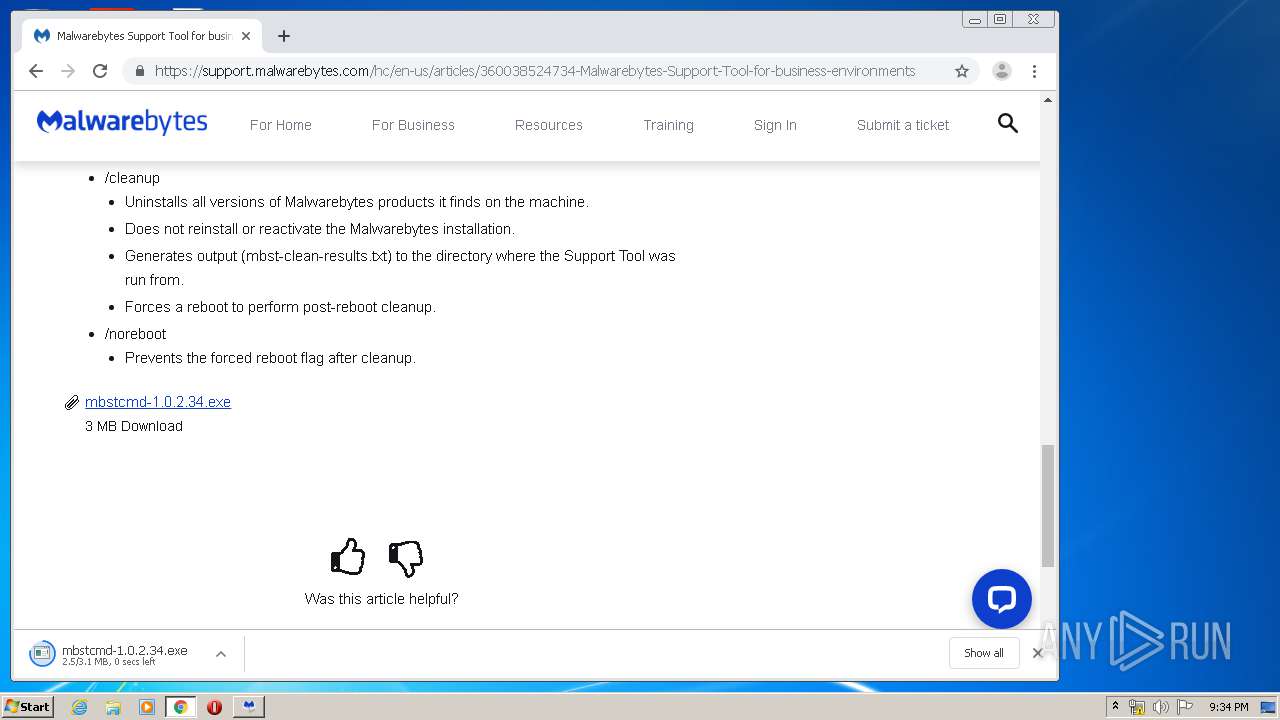Click the Malwarebytes logo in the header
1280x720 pixels.
click(122, 123)
